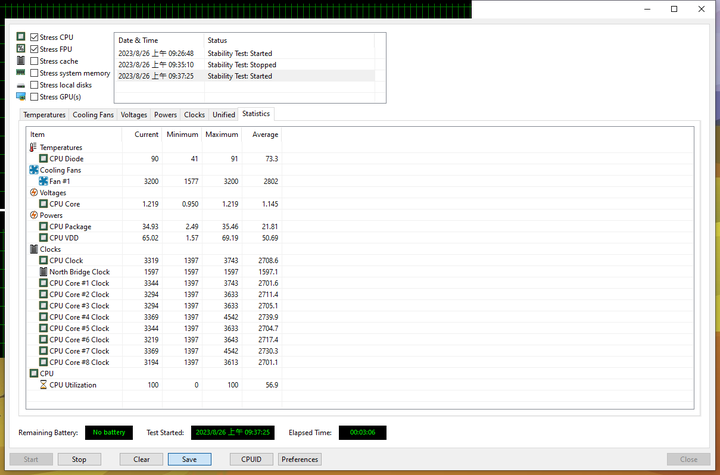720x475 pixels.
Task: Uncheck the Stress CPU checkbox
Action: (34, 37)
